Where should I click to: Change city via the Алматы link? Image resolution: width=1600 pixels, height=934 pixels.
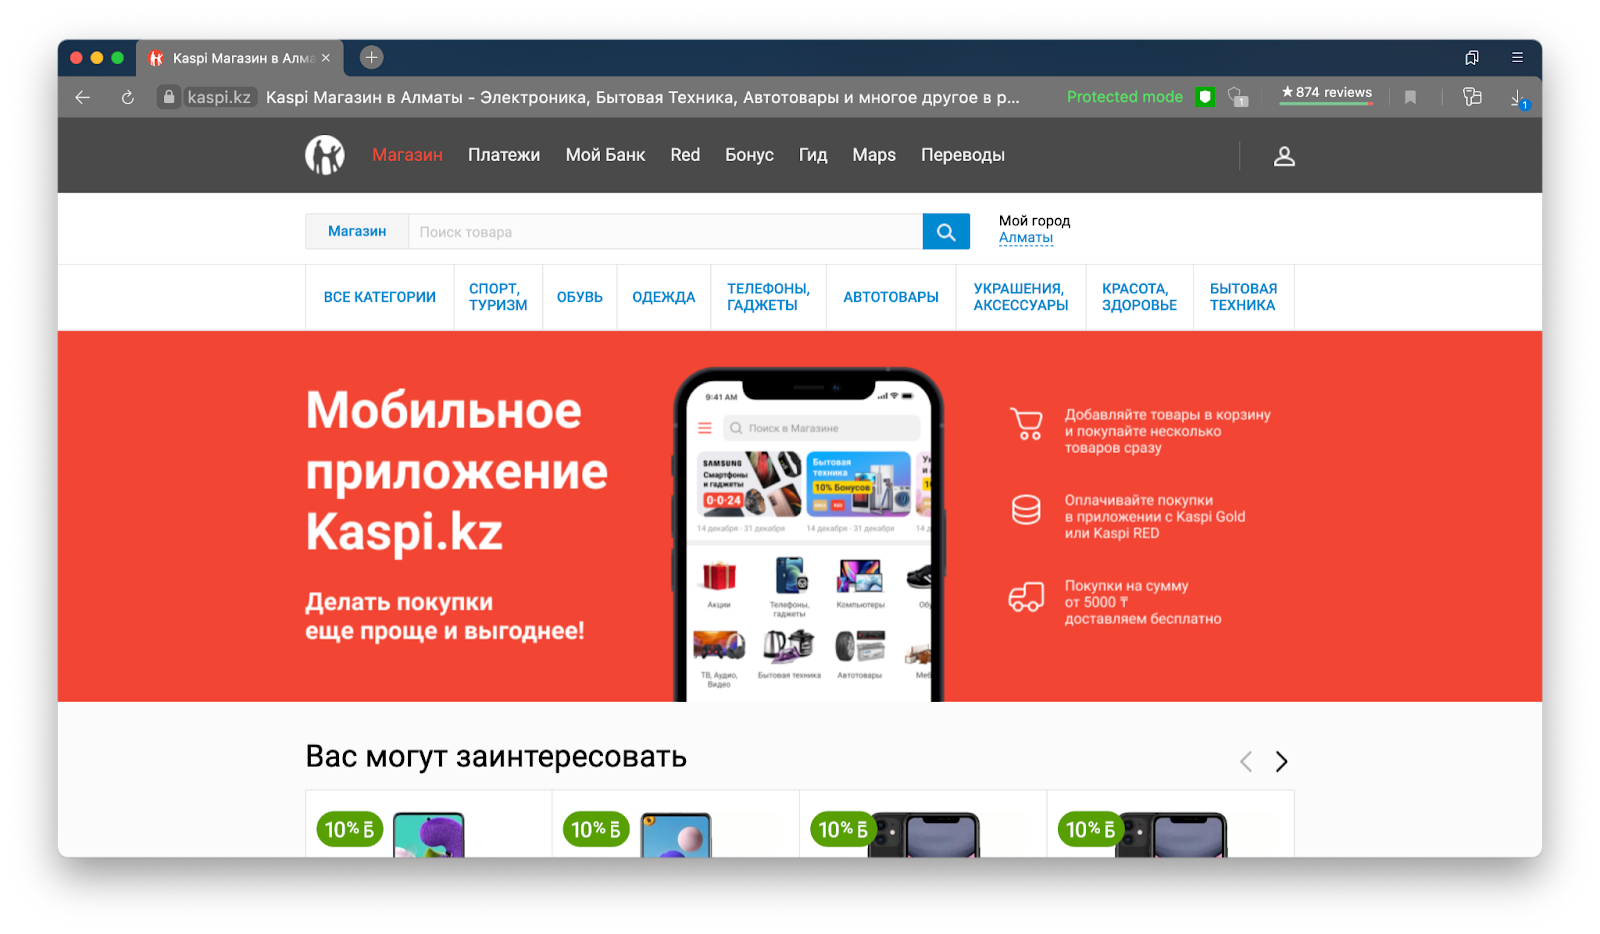pyautogui.click(x=1026, y=238)
